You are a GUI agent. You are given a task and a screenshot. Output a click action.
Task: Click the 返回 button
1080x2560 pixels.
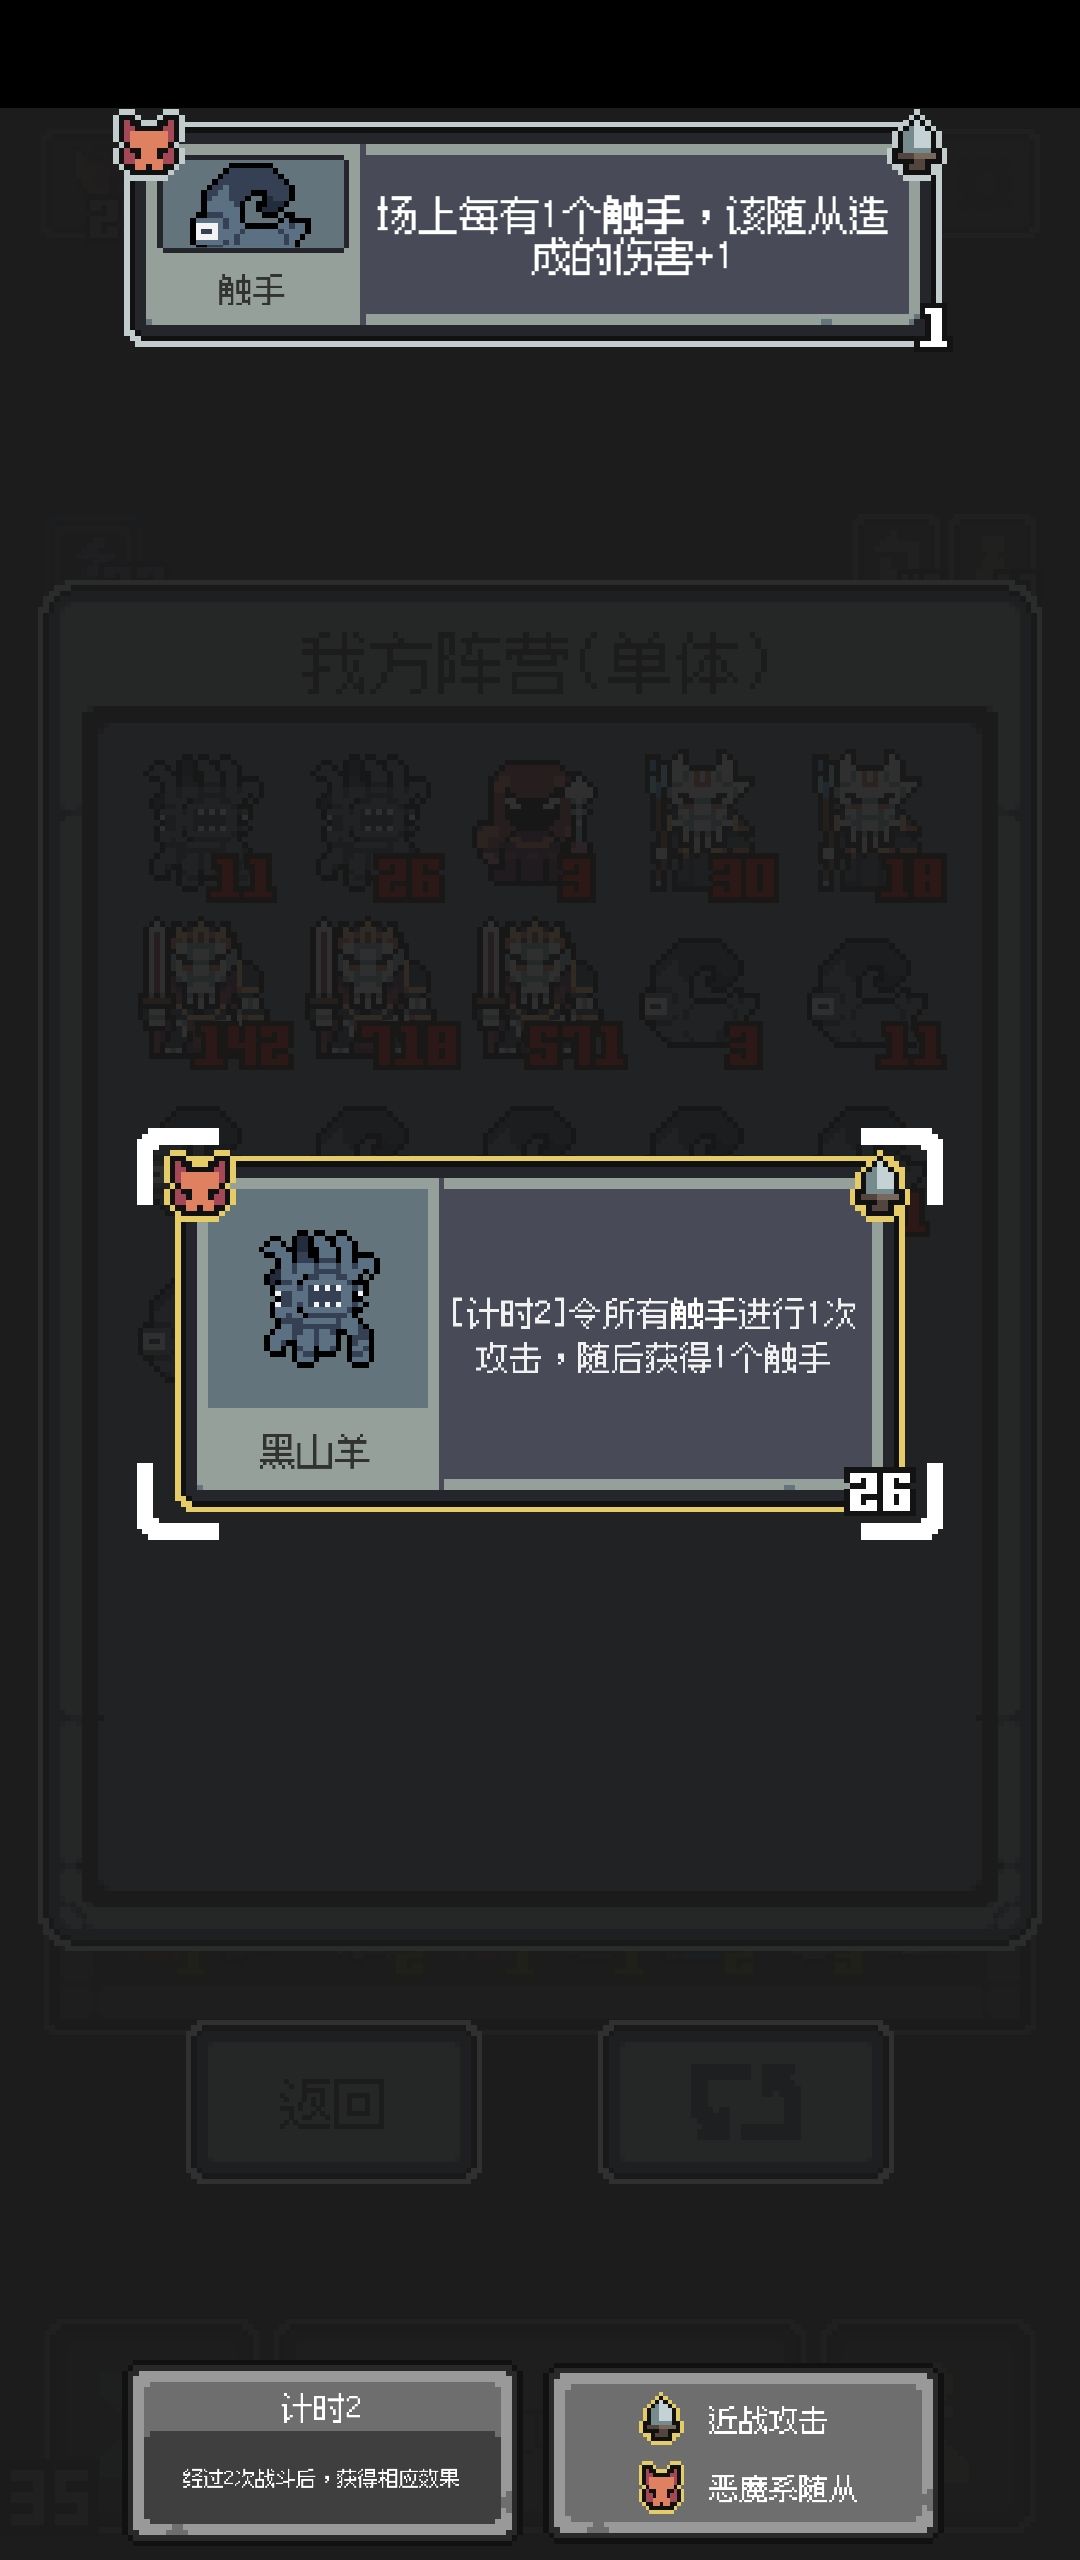pyautogui.click(x=333, y=2100)
